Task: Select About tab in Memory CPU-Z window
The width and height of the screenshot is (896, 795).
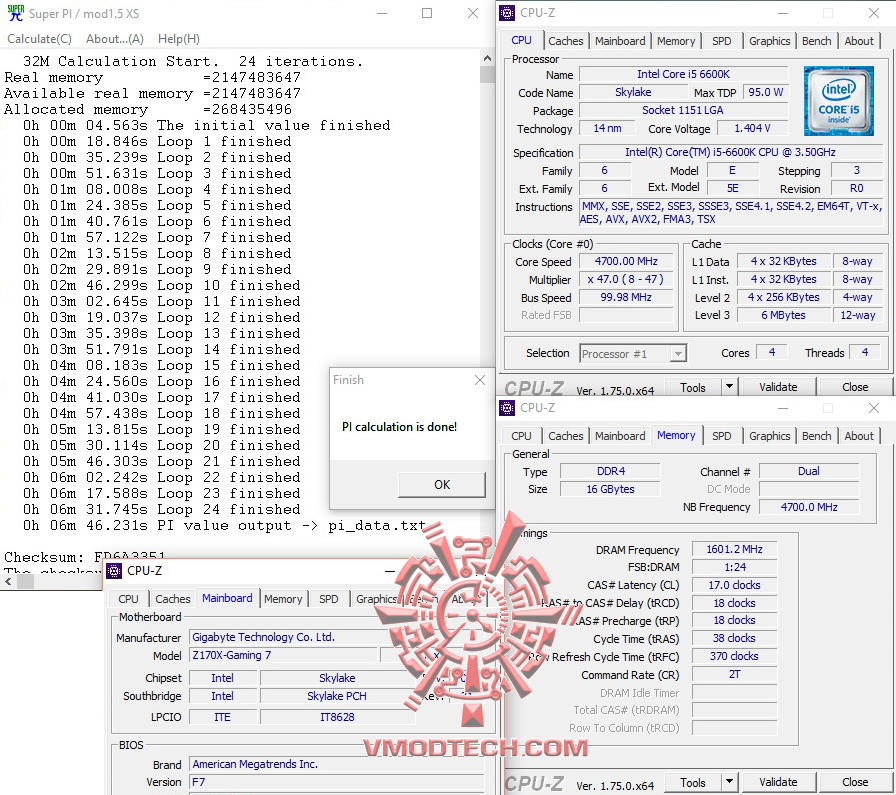Action: click(859, 436)
